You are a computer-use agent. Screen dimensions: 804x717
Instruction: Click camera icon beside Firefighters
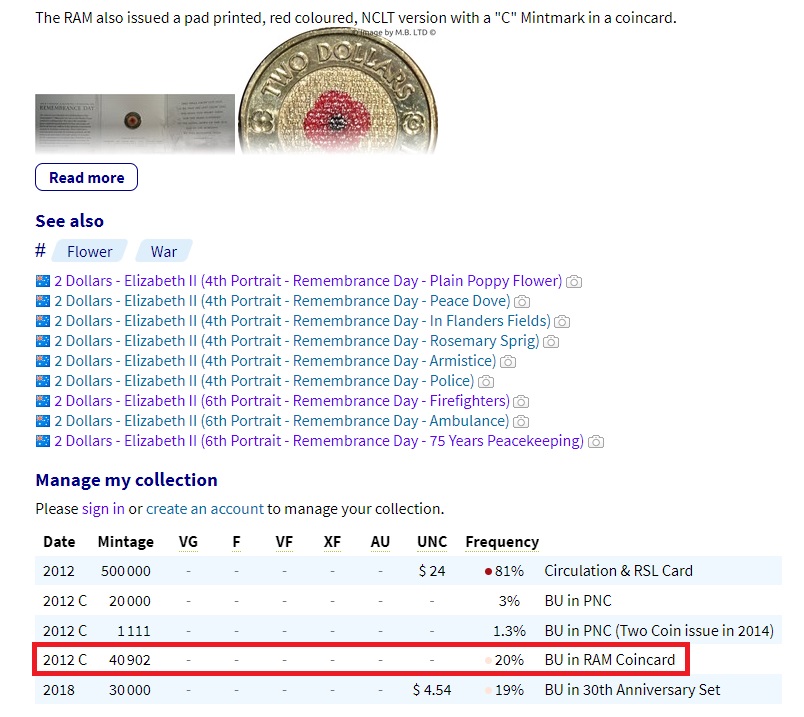521,402
